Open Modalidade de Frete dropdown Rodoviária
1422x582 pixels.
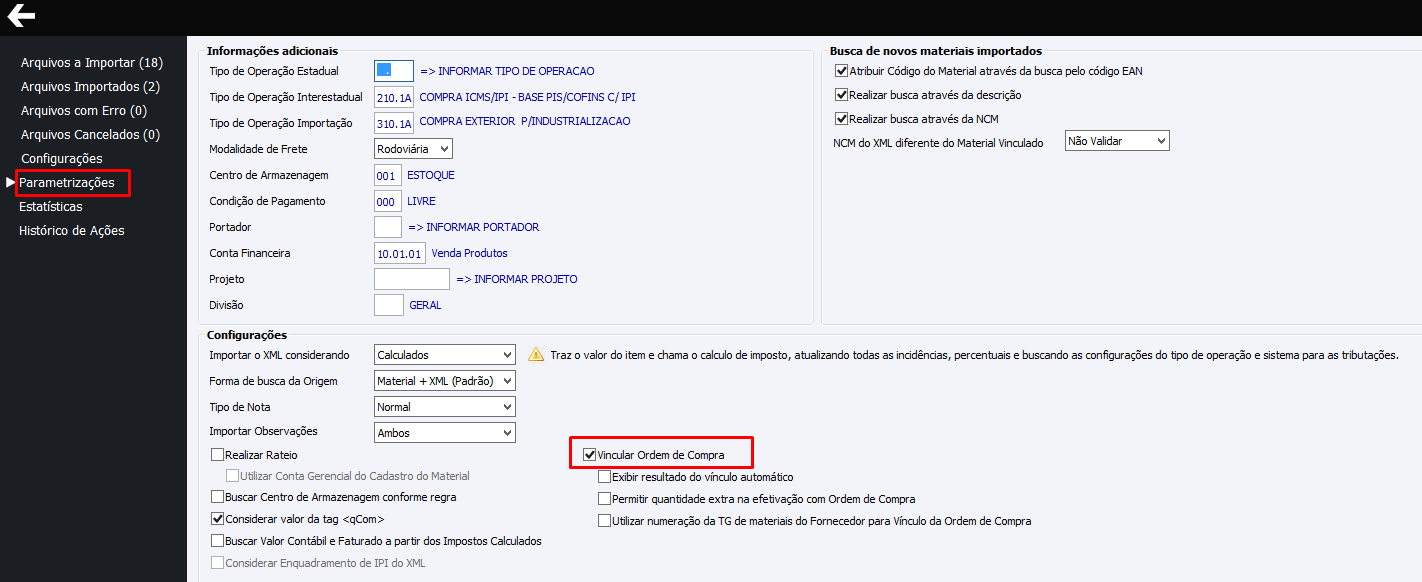[x=413, y=148]
